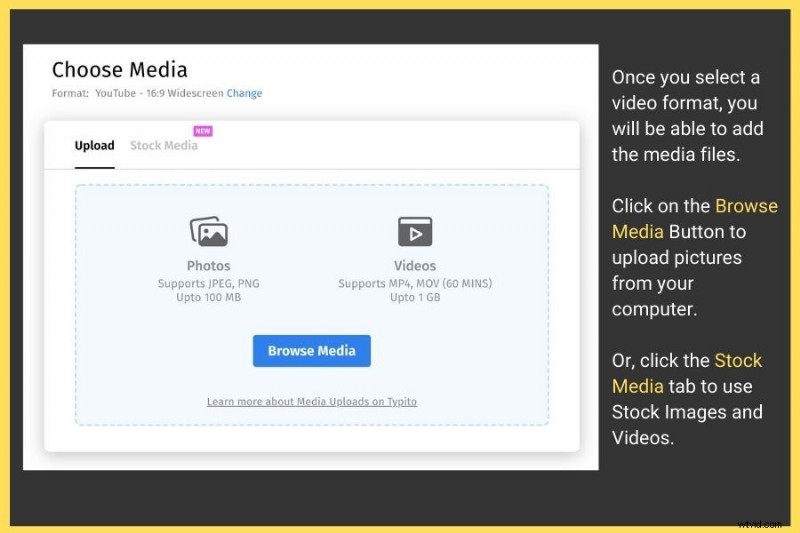Click the Photos stacked-images icon

(209, 231)
